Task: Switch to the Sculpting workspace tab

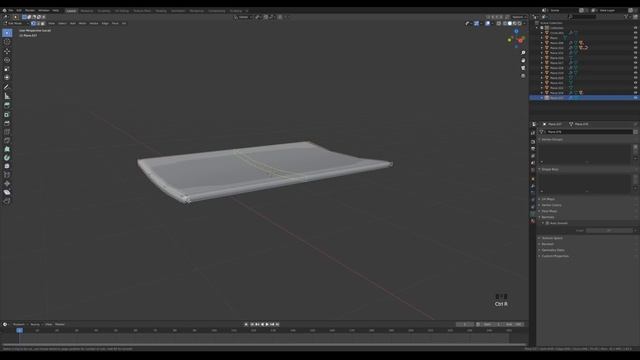Action: (x=104, y=11)
